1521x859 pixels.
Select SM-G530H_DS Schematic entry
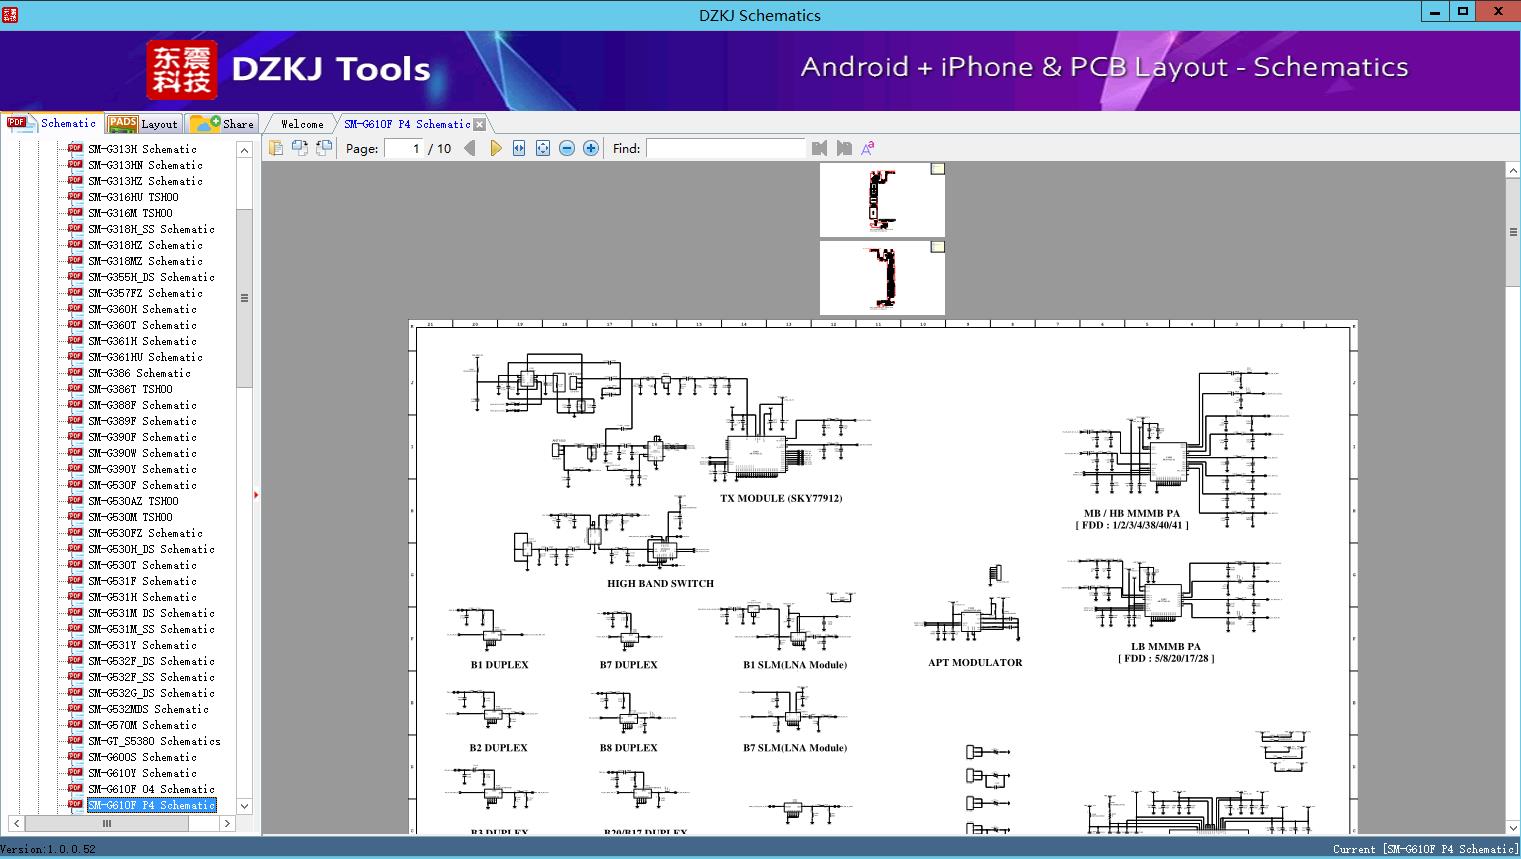pos(151,549)
